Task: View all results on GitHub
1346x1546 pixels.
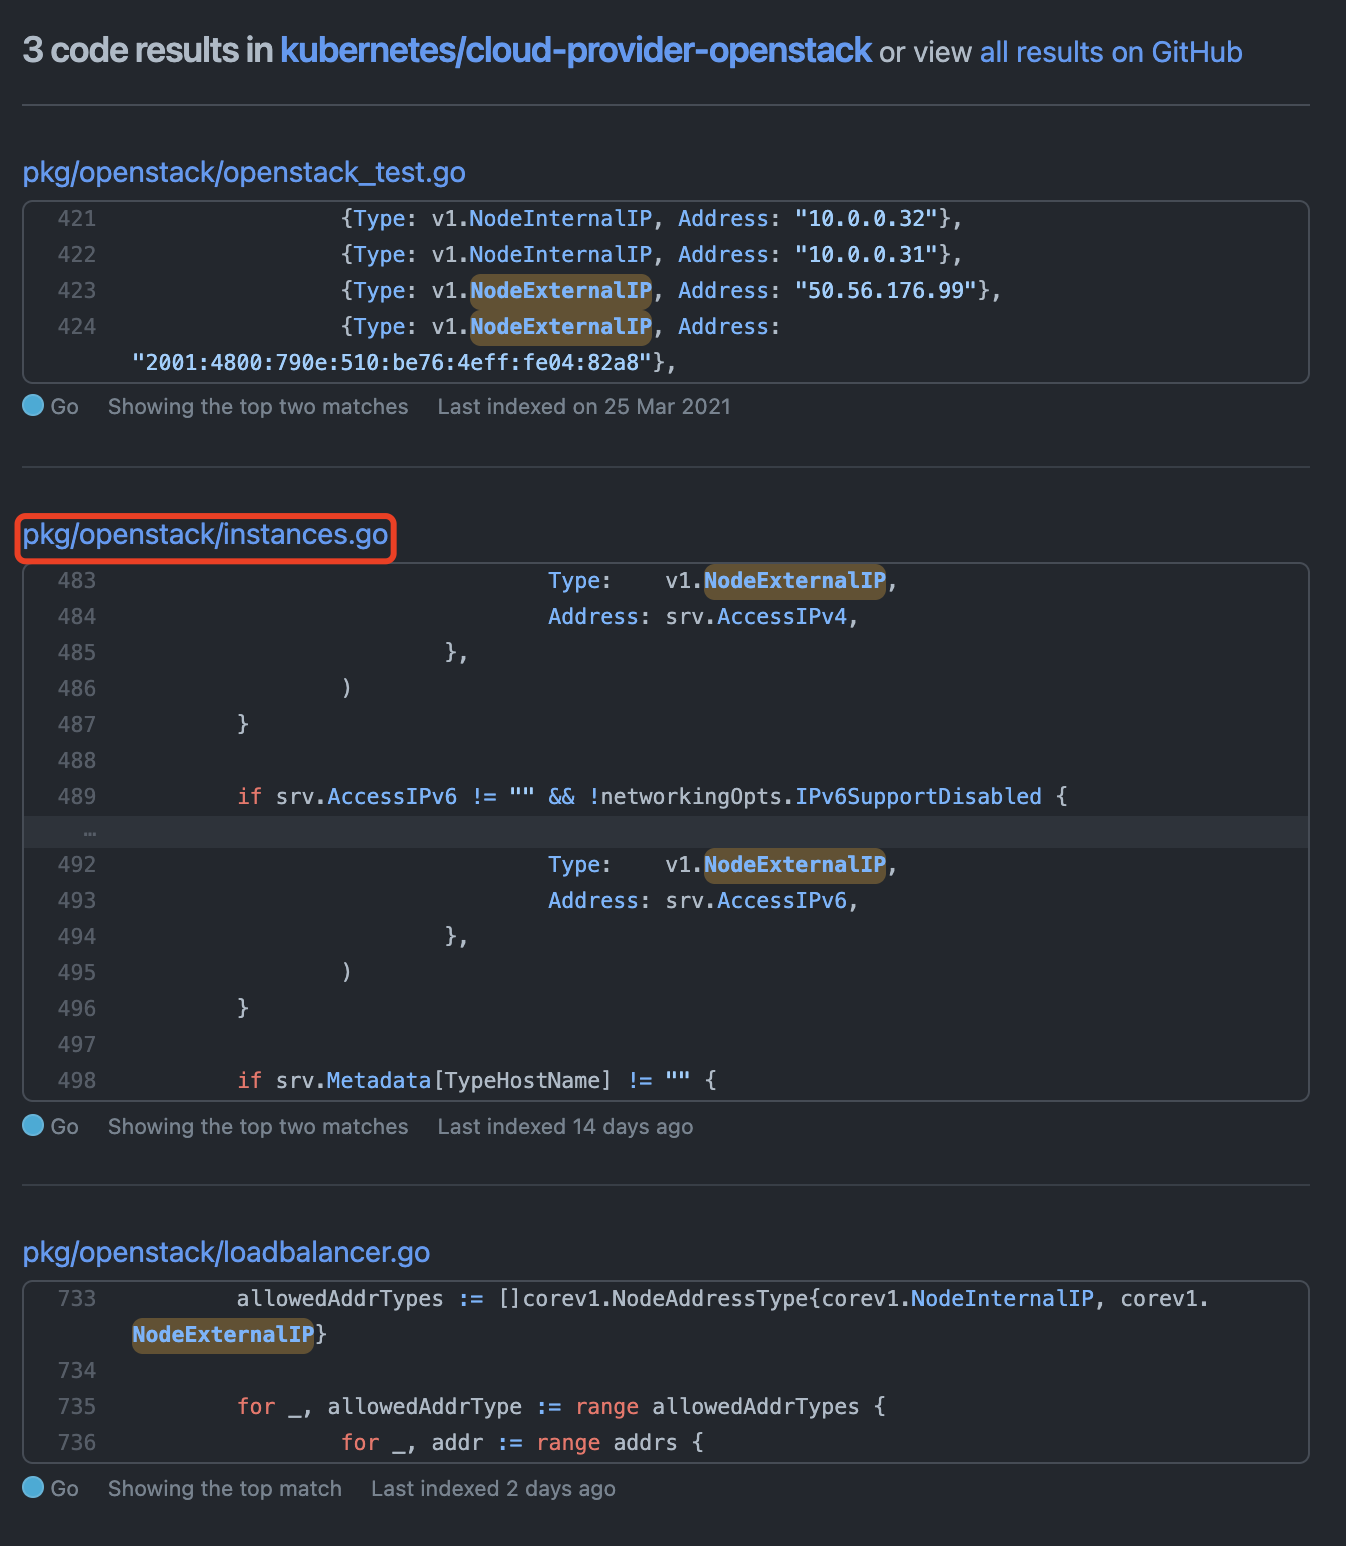Action: tap(1111, 52)
